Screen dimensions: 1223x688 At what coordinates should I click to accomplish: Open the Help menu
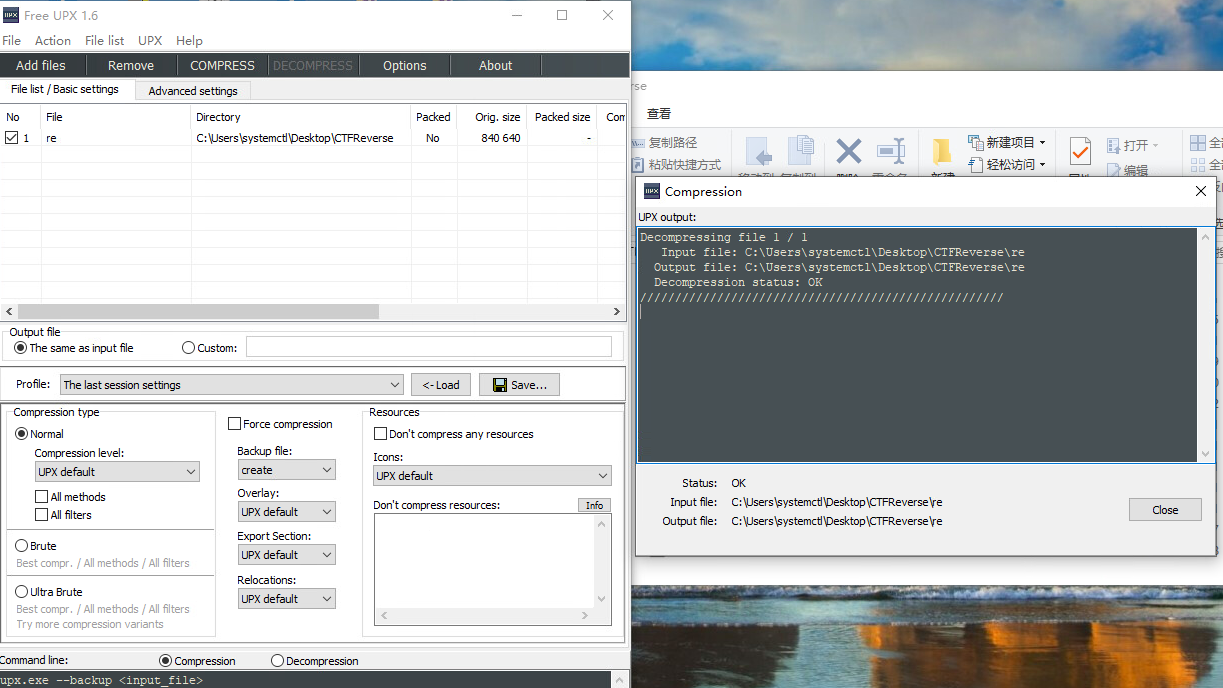[x=189, y=41]
